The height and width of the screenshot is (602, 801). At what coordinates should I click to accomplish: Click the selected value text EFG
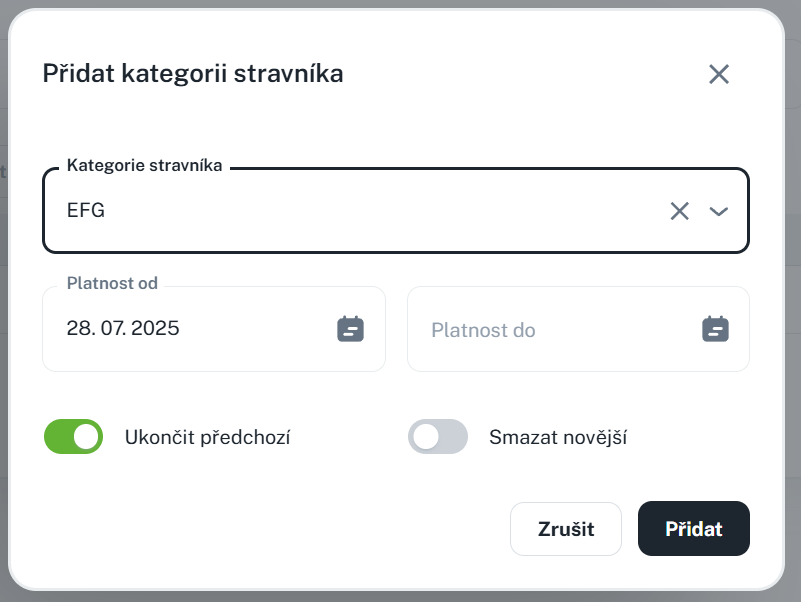point(86,211)
